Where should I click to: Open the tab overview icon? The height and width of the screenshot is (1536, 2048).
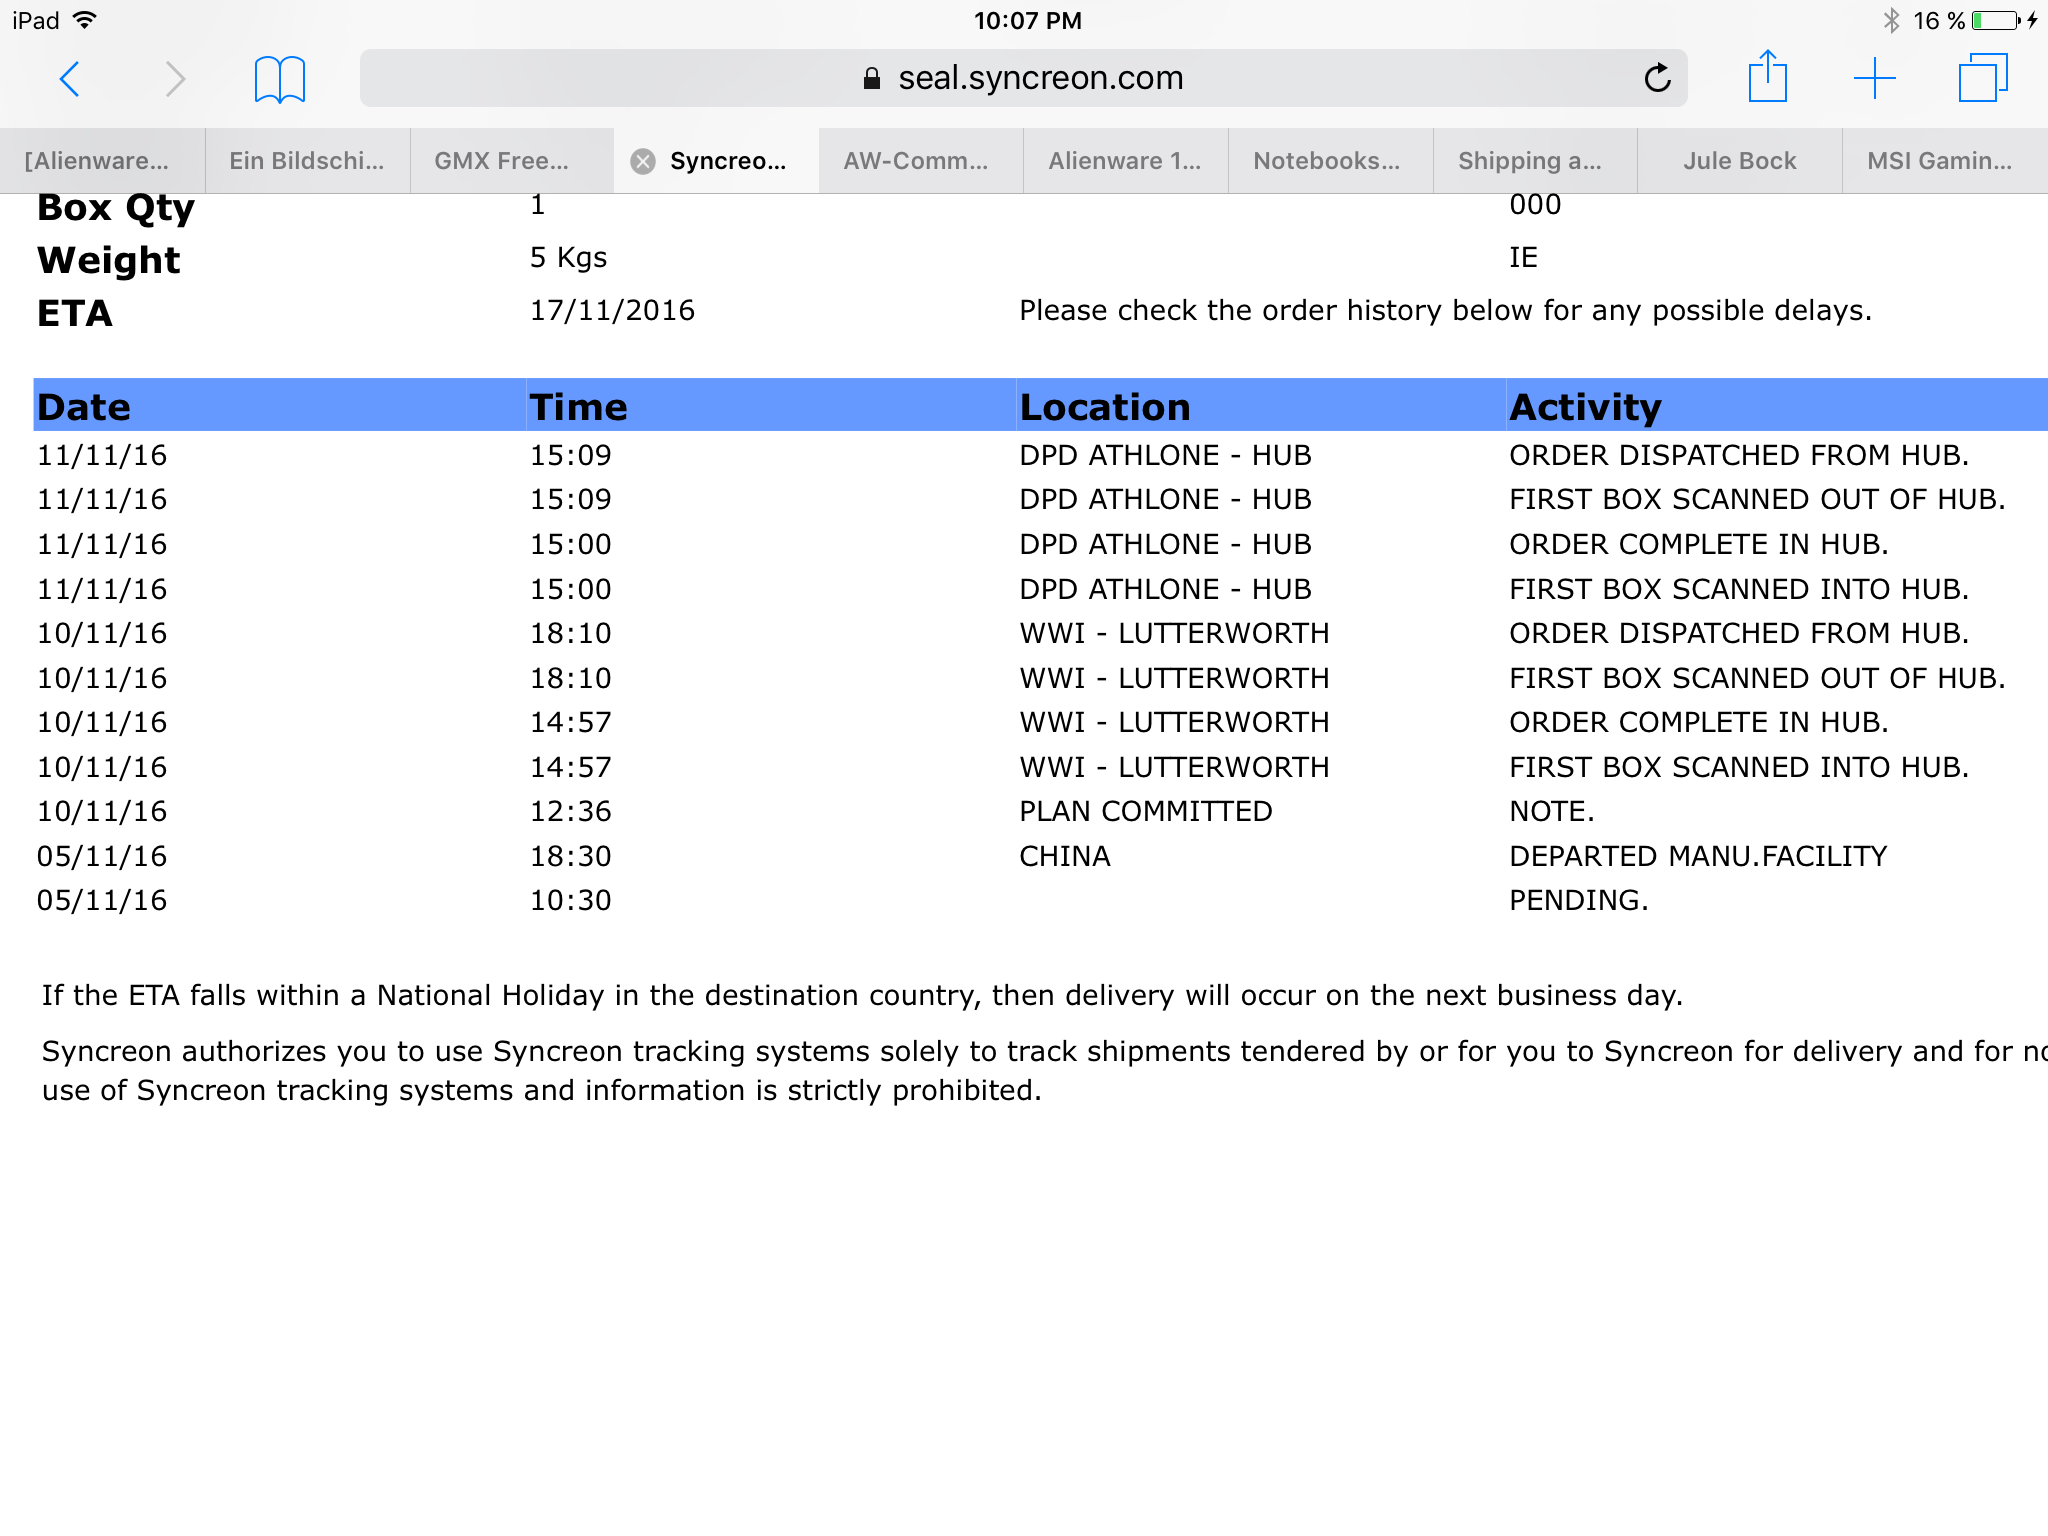[x=1982, y=78]
